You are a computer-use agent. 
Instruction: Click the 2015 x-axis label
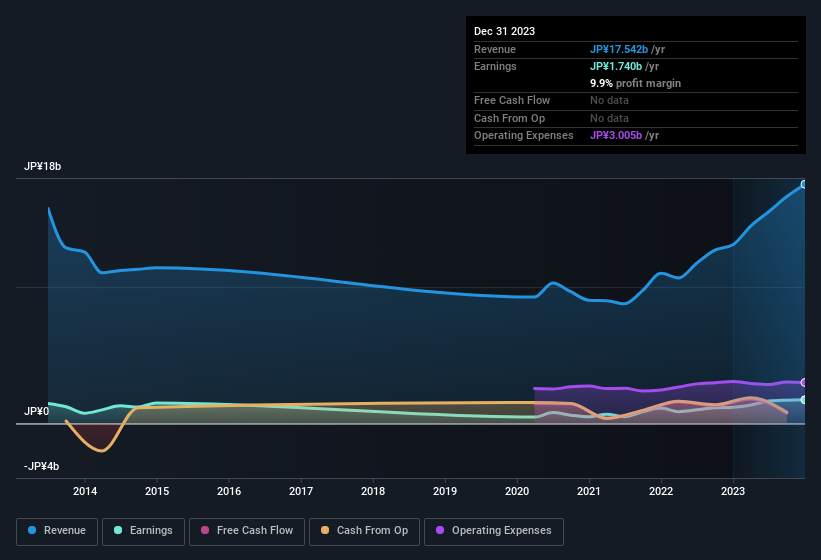(x=157, y=491)
